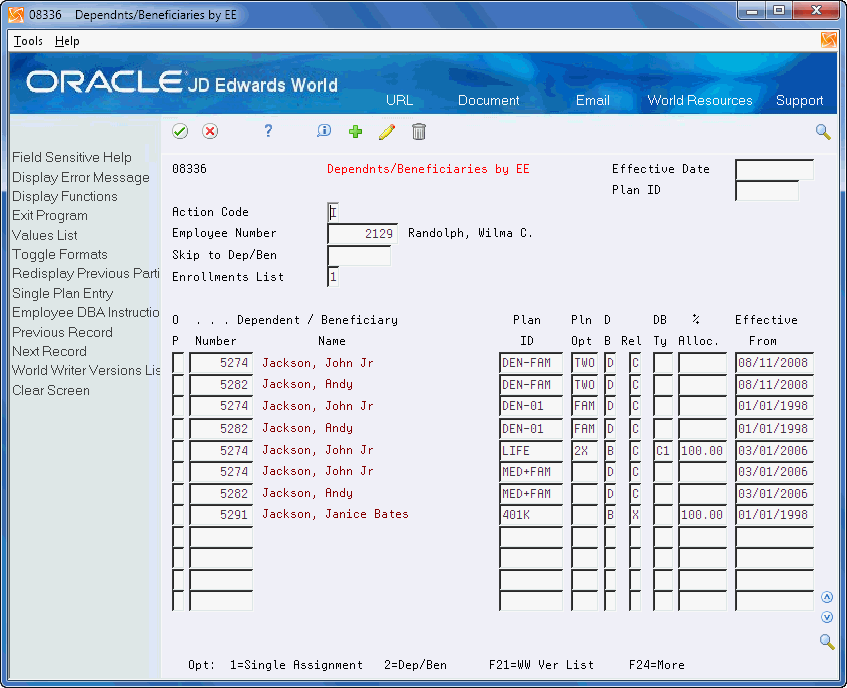Open the Email link in banner
This screenshot has height=688, width=847.
coord(593,100)
